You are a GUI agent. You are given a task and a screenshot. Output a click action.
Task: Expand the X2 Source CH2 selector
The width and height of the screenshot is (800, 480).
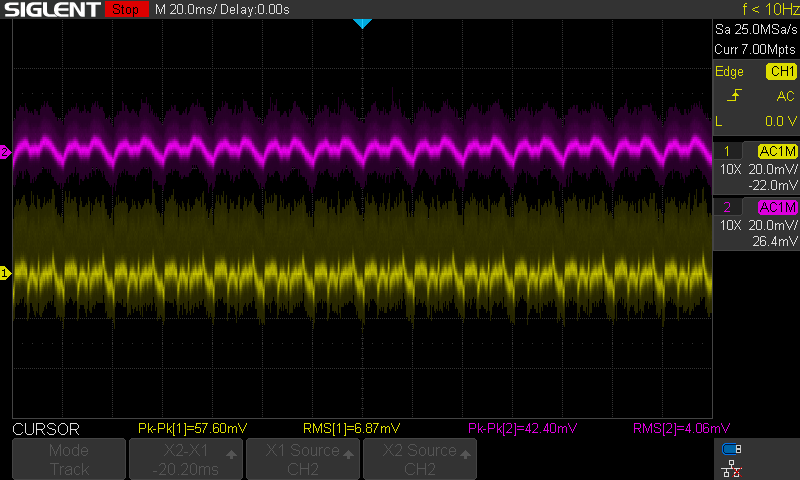419,459
